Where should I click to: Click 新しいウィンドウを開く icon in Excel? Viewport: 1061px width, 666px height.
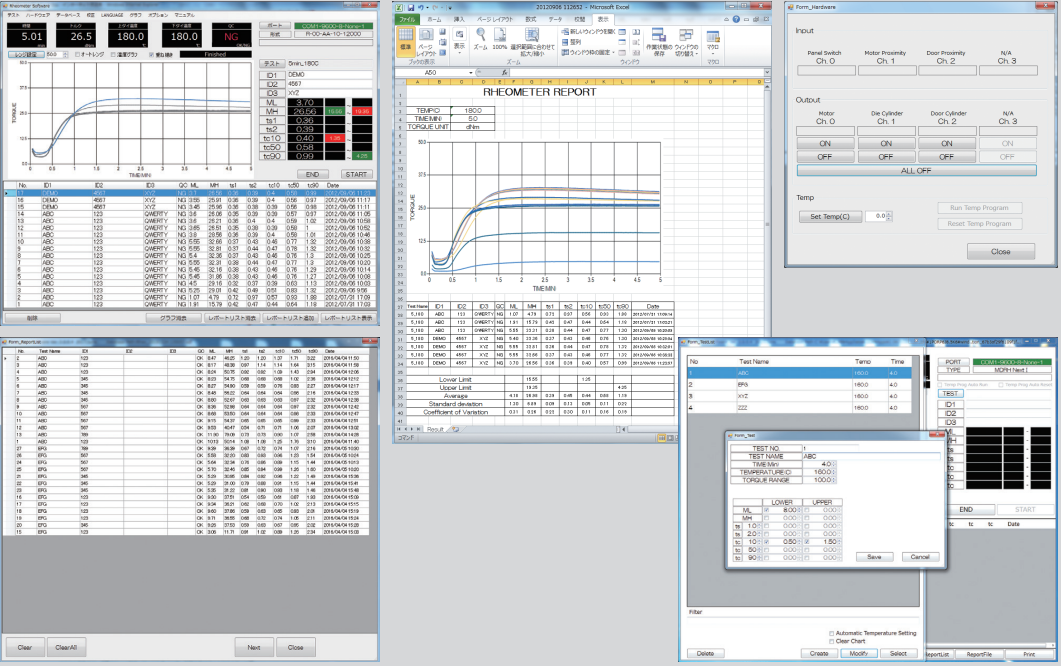pos(565,31)
